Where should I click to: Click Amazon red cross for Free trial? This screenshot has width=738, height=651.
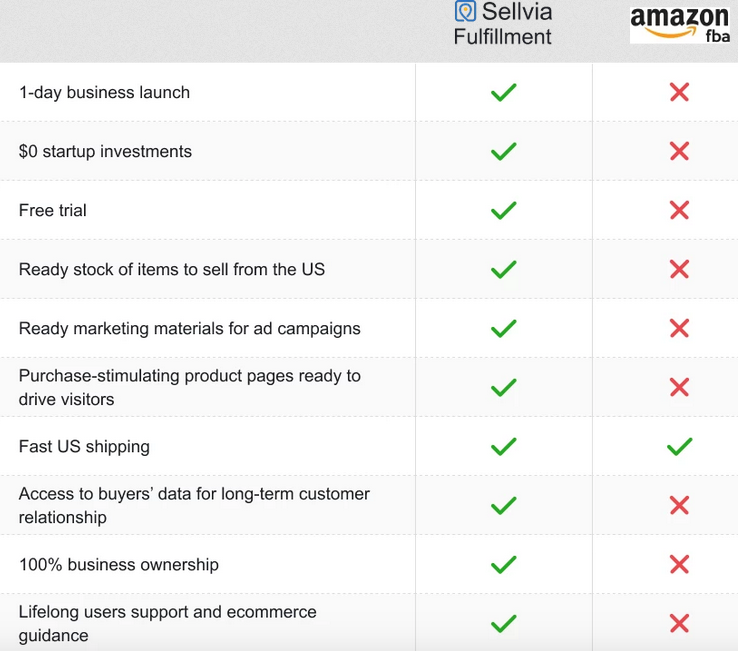click(679, 210)
